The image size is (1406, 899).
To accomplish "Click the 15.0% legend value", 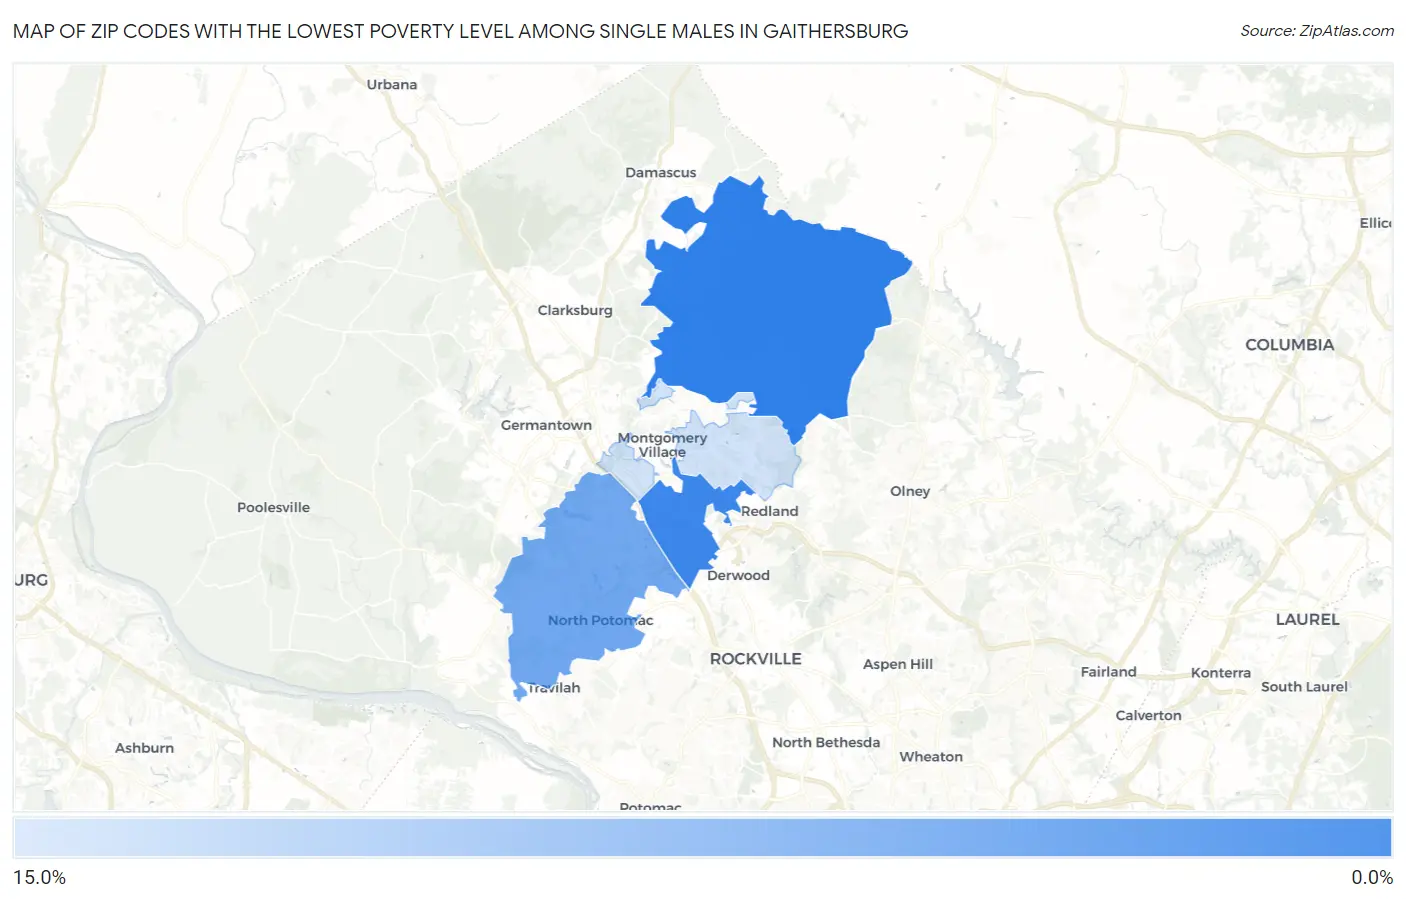I will [x=40, y=878].
